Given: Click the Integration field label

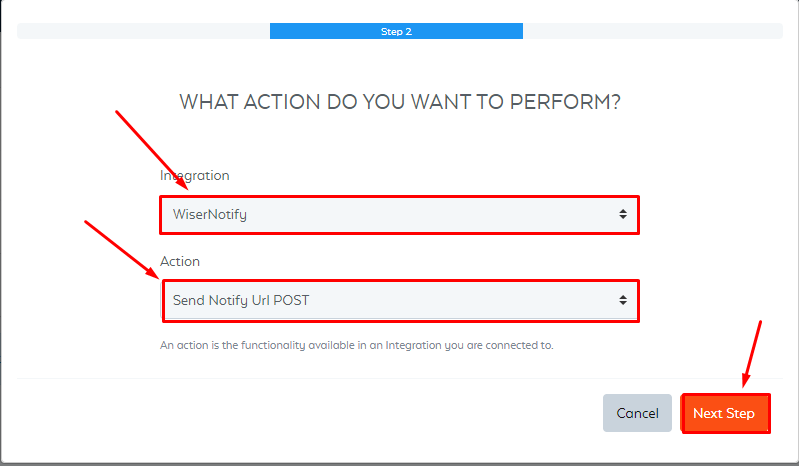Looking at the screenshot, I should (x=195, y=175).
